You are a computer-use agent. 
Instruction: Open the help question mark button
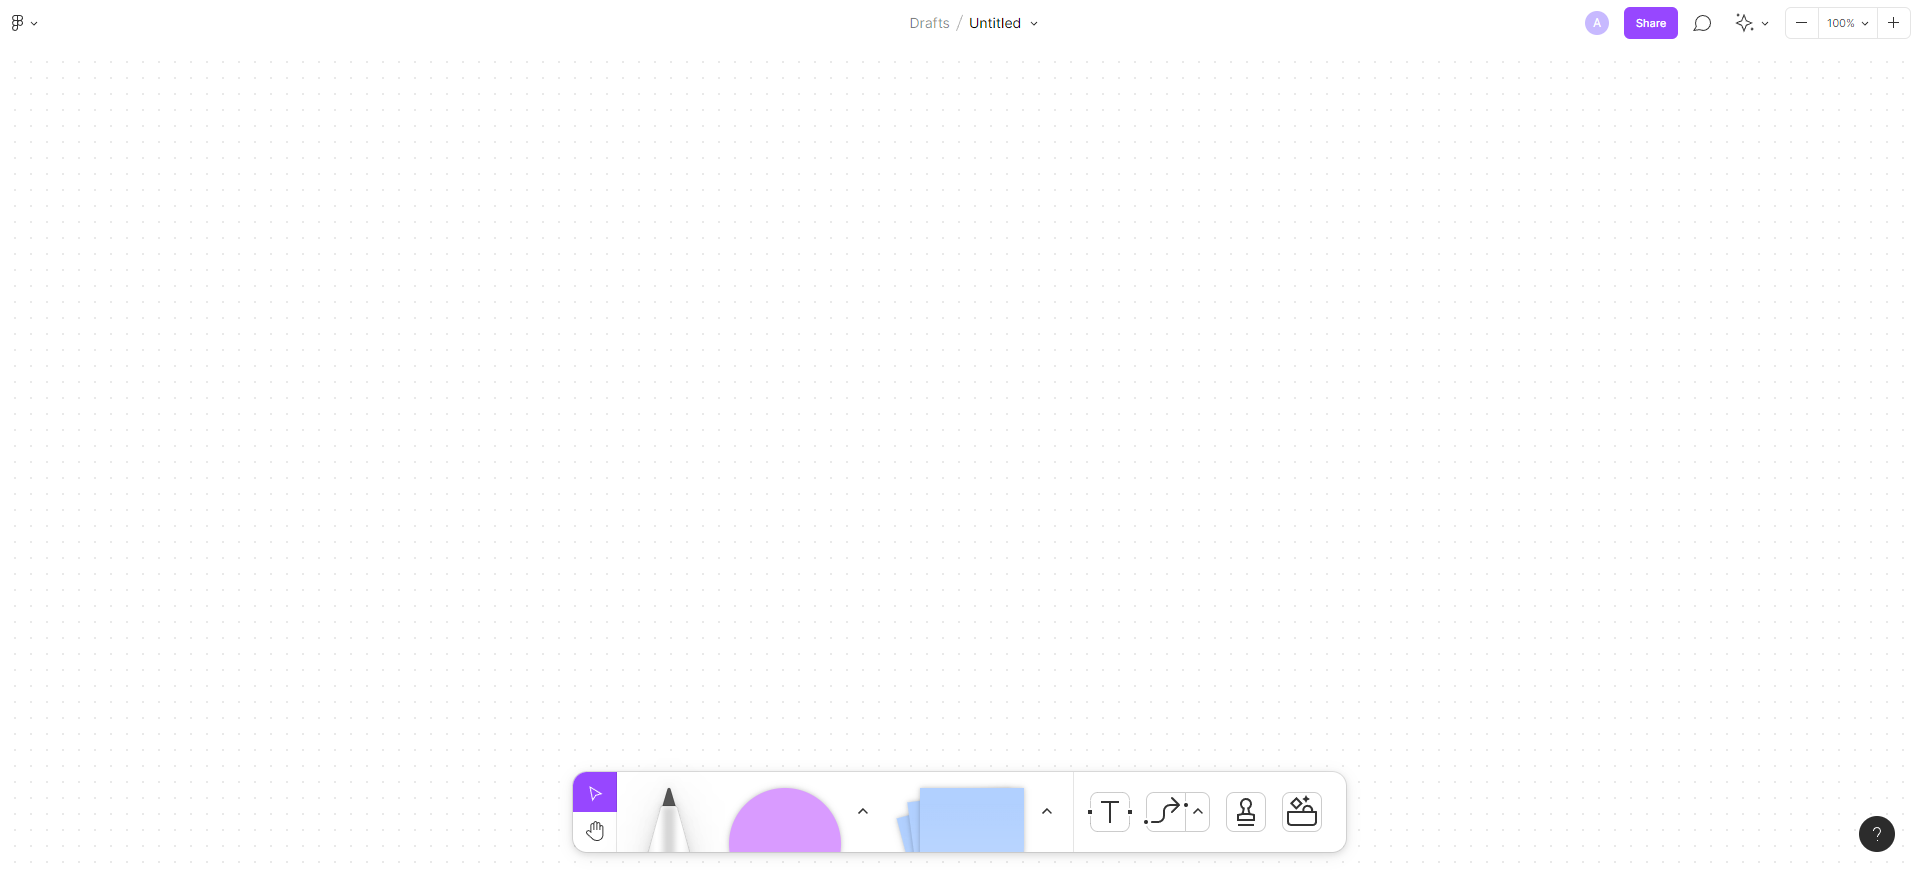click(1877, 834)
